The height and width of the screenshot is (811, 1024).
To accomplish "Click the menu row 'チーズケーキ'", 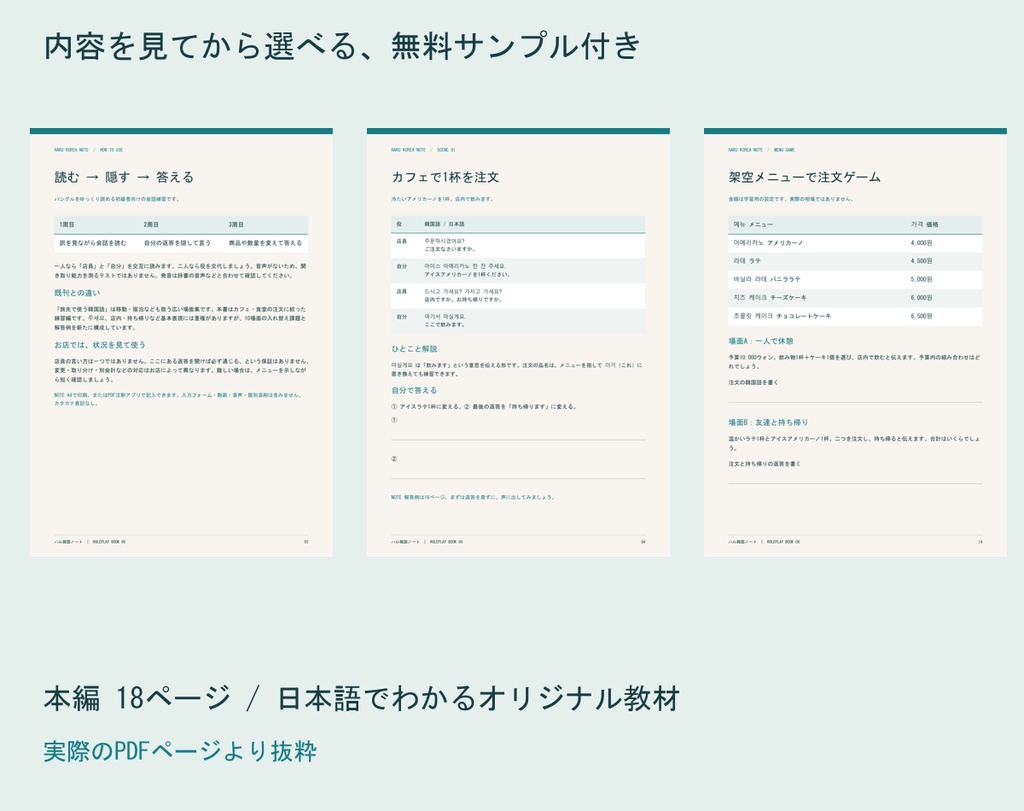I will [x=855, y=298].
